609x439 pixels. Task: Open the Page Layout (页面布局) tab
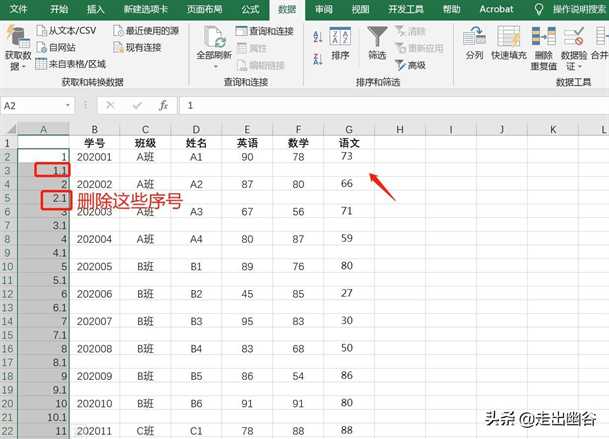tap(206, 9)
